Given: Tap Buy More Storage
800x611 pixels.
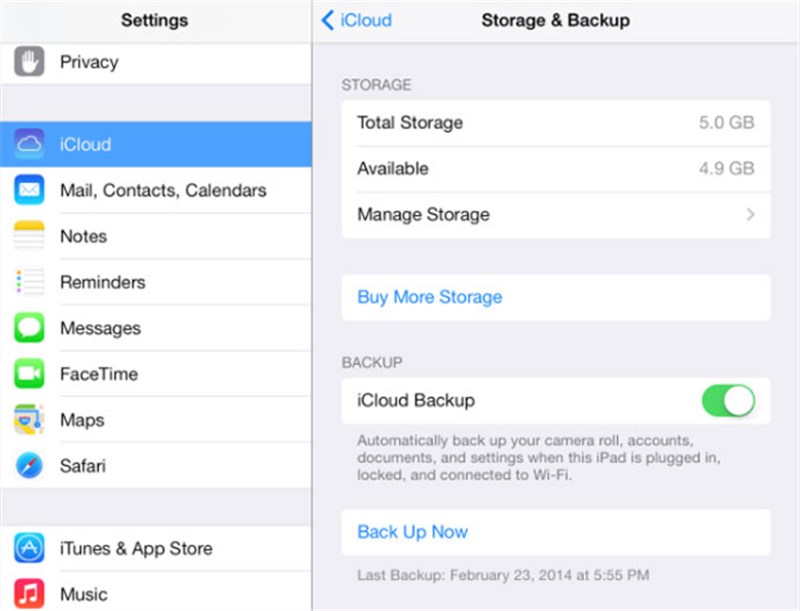Looking at the screenshot, I should [428, 297].
